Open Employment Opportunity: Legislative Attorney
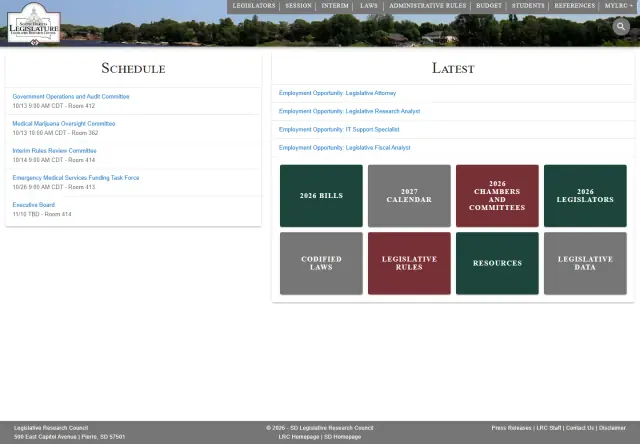This screenshot has width=640, height=444. click(x=337, y=93)
